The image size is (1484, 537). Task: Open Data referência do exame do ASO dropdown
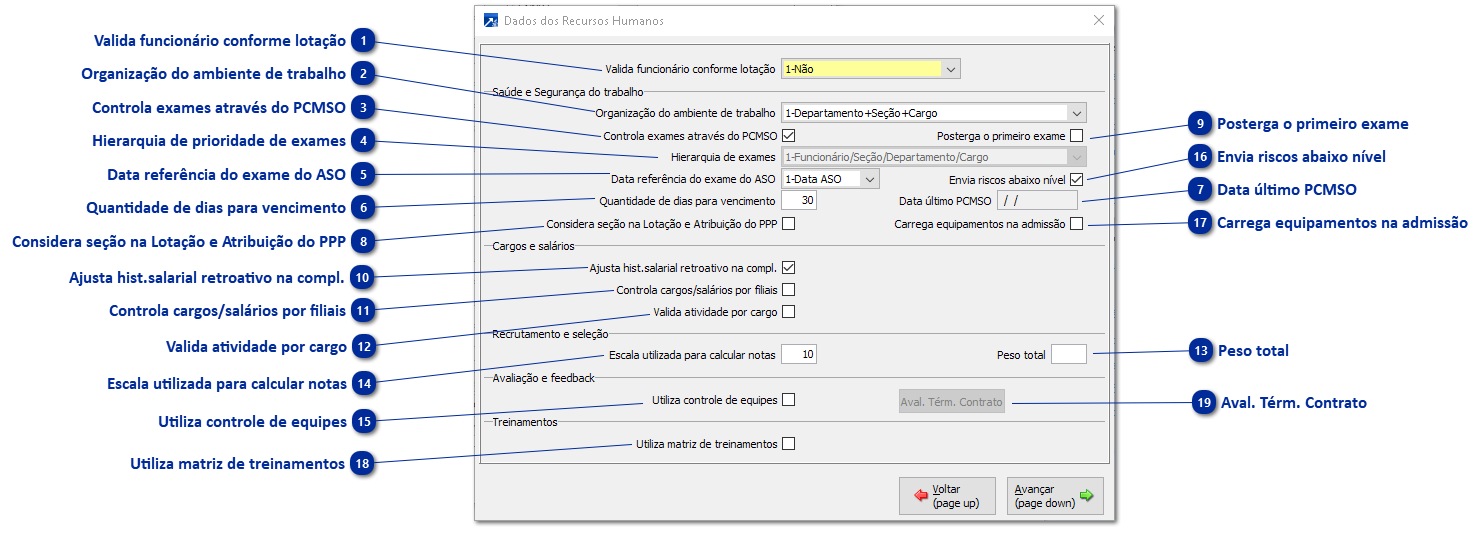pyautogui.click(x=869, y=179)
